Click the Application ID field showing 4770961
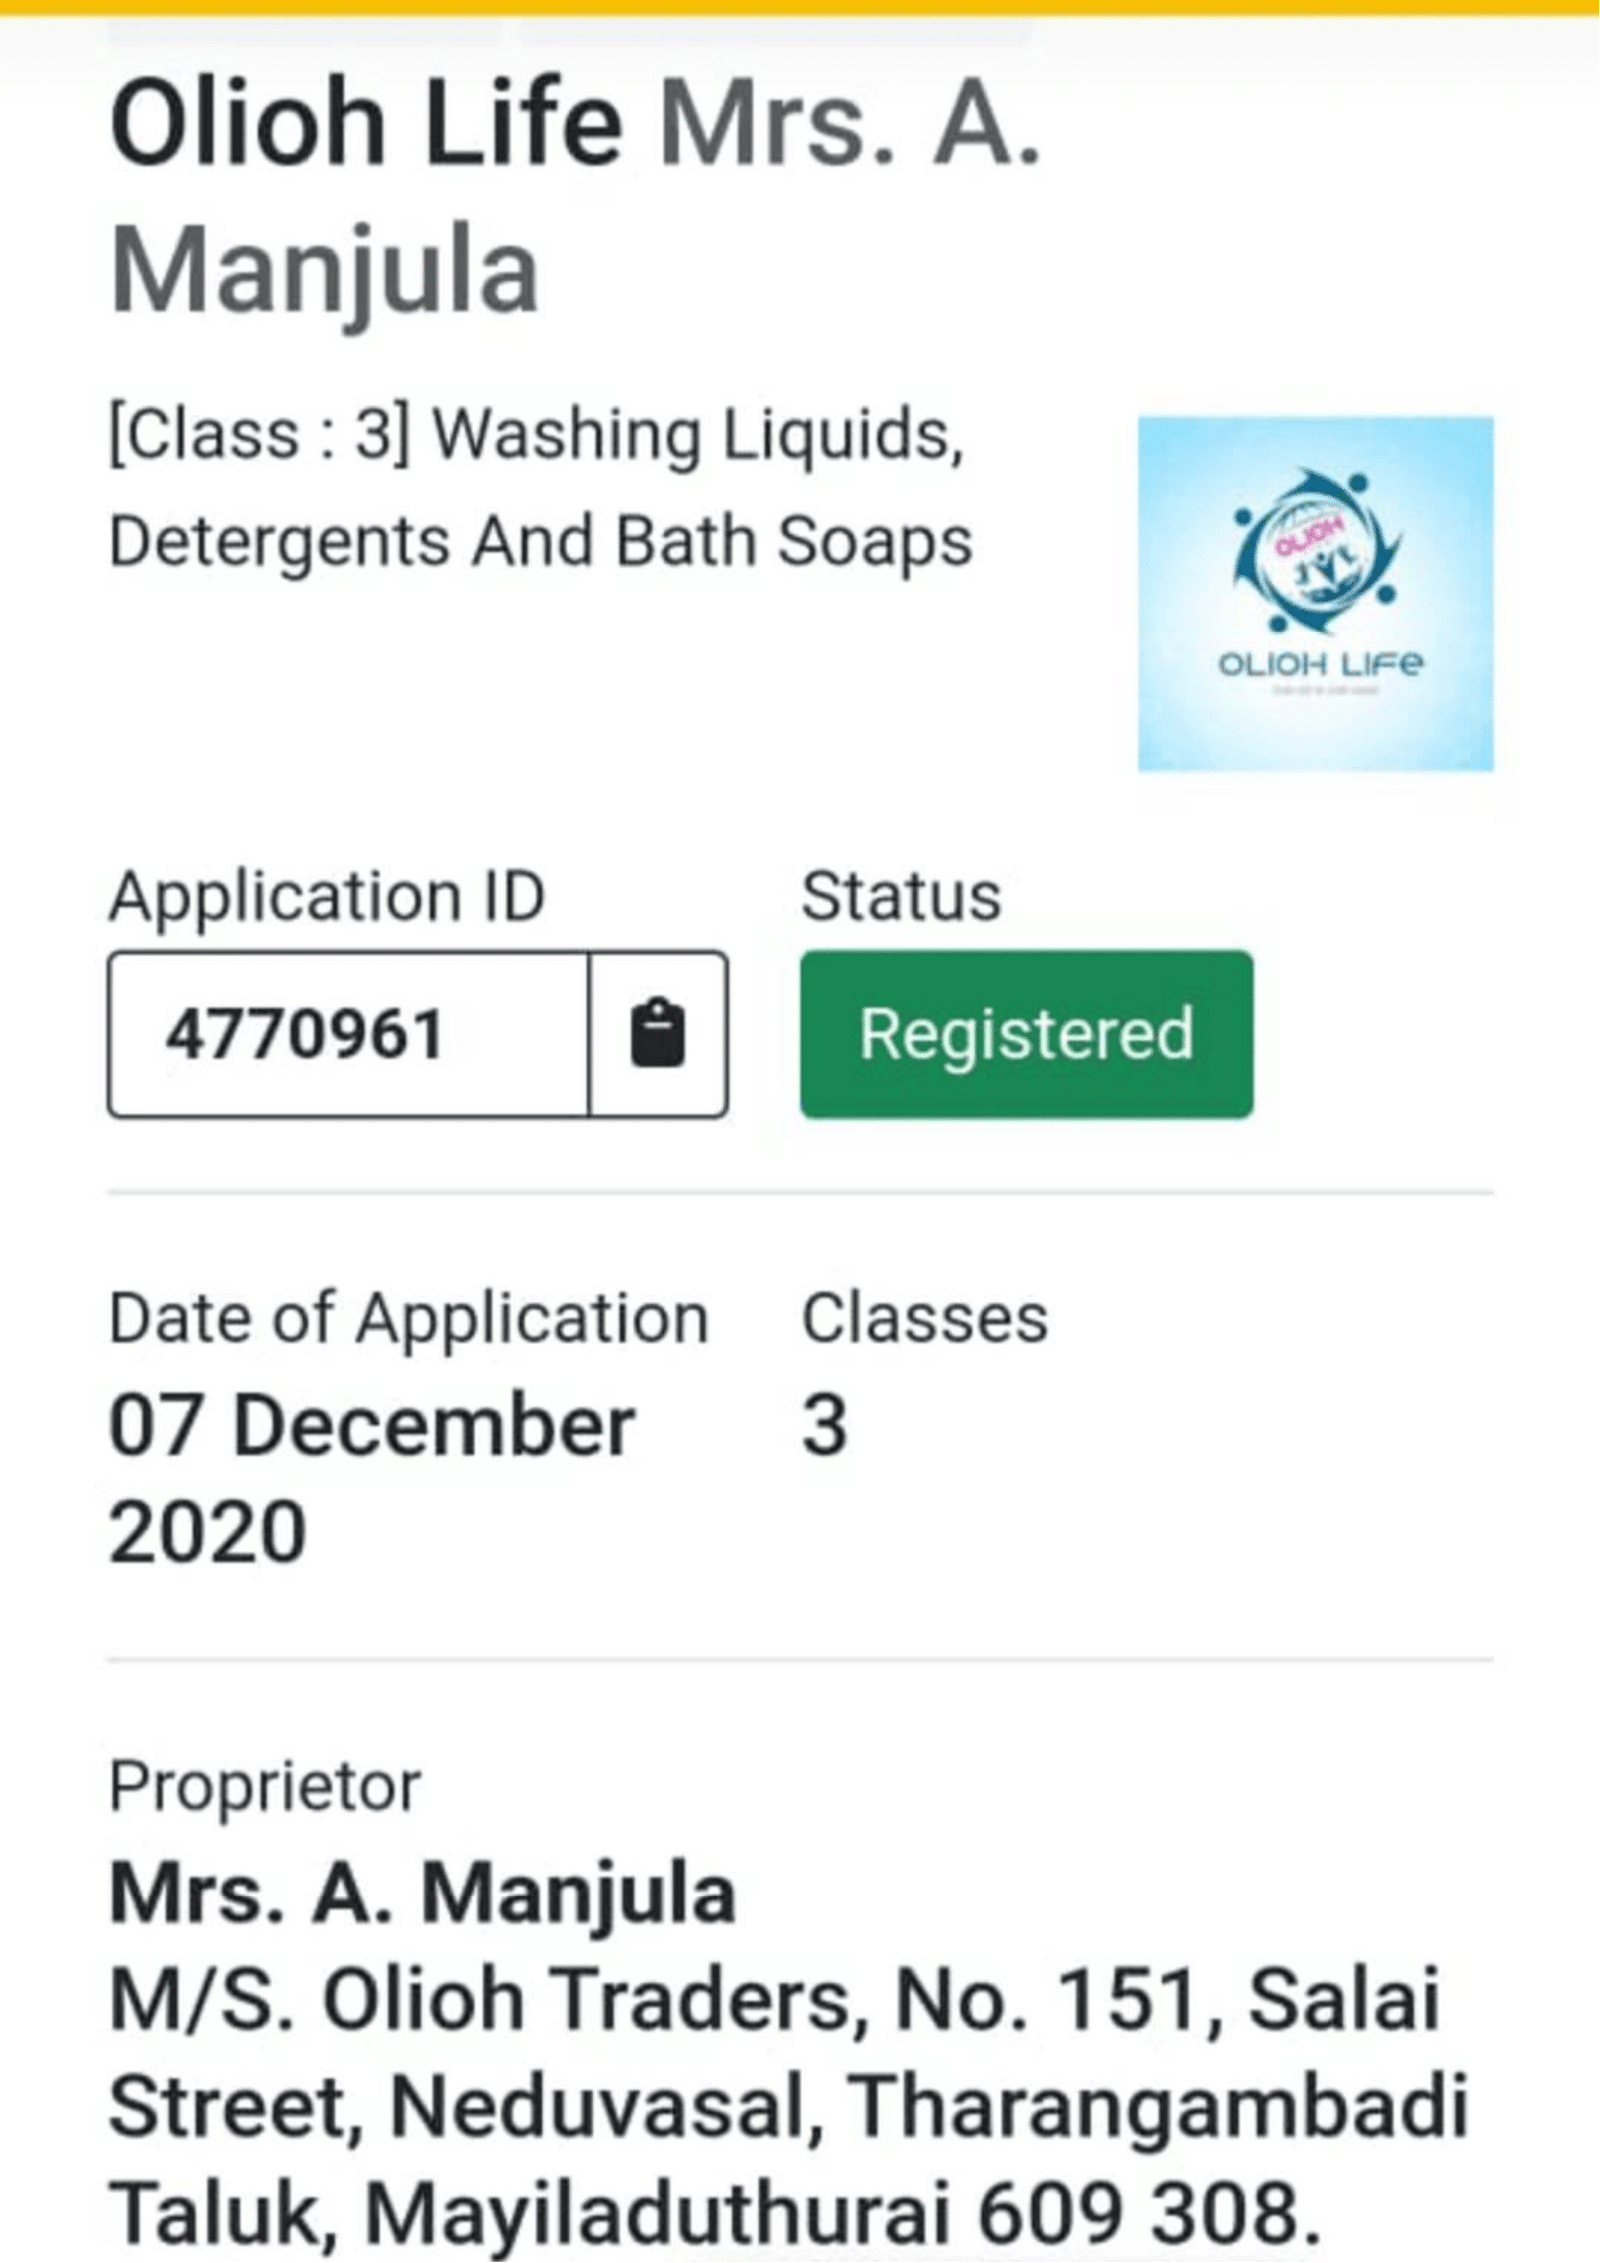Screen dimensions: 1600x2263 (348, 1033)
